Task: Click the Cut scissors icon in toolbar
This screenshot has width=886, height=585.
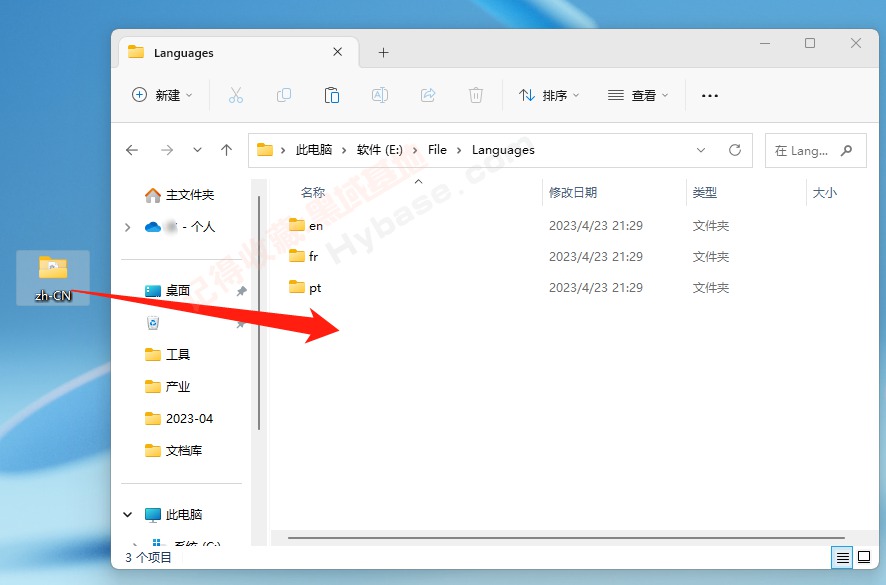Action: (x=236, y=96)
